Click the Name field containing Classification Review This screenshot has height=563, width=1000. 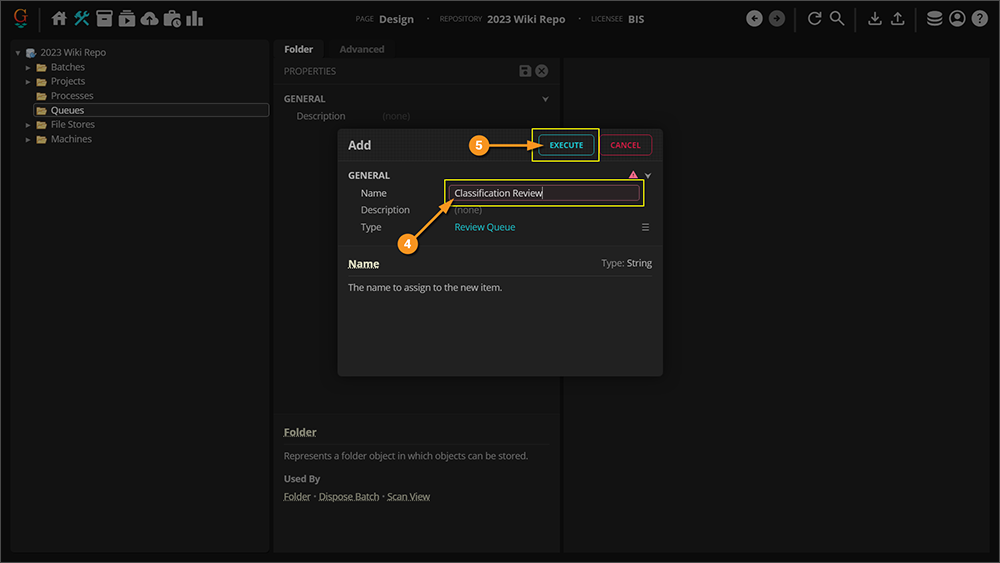pos(545,193)
